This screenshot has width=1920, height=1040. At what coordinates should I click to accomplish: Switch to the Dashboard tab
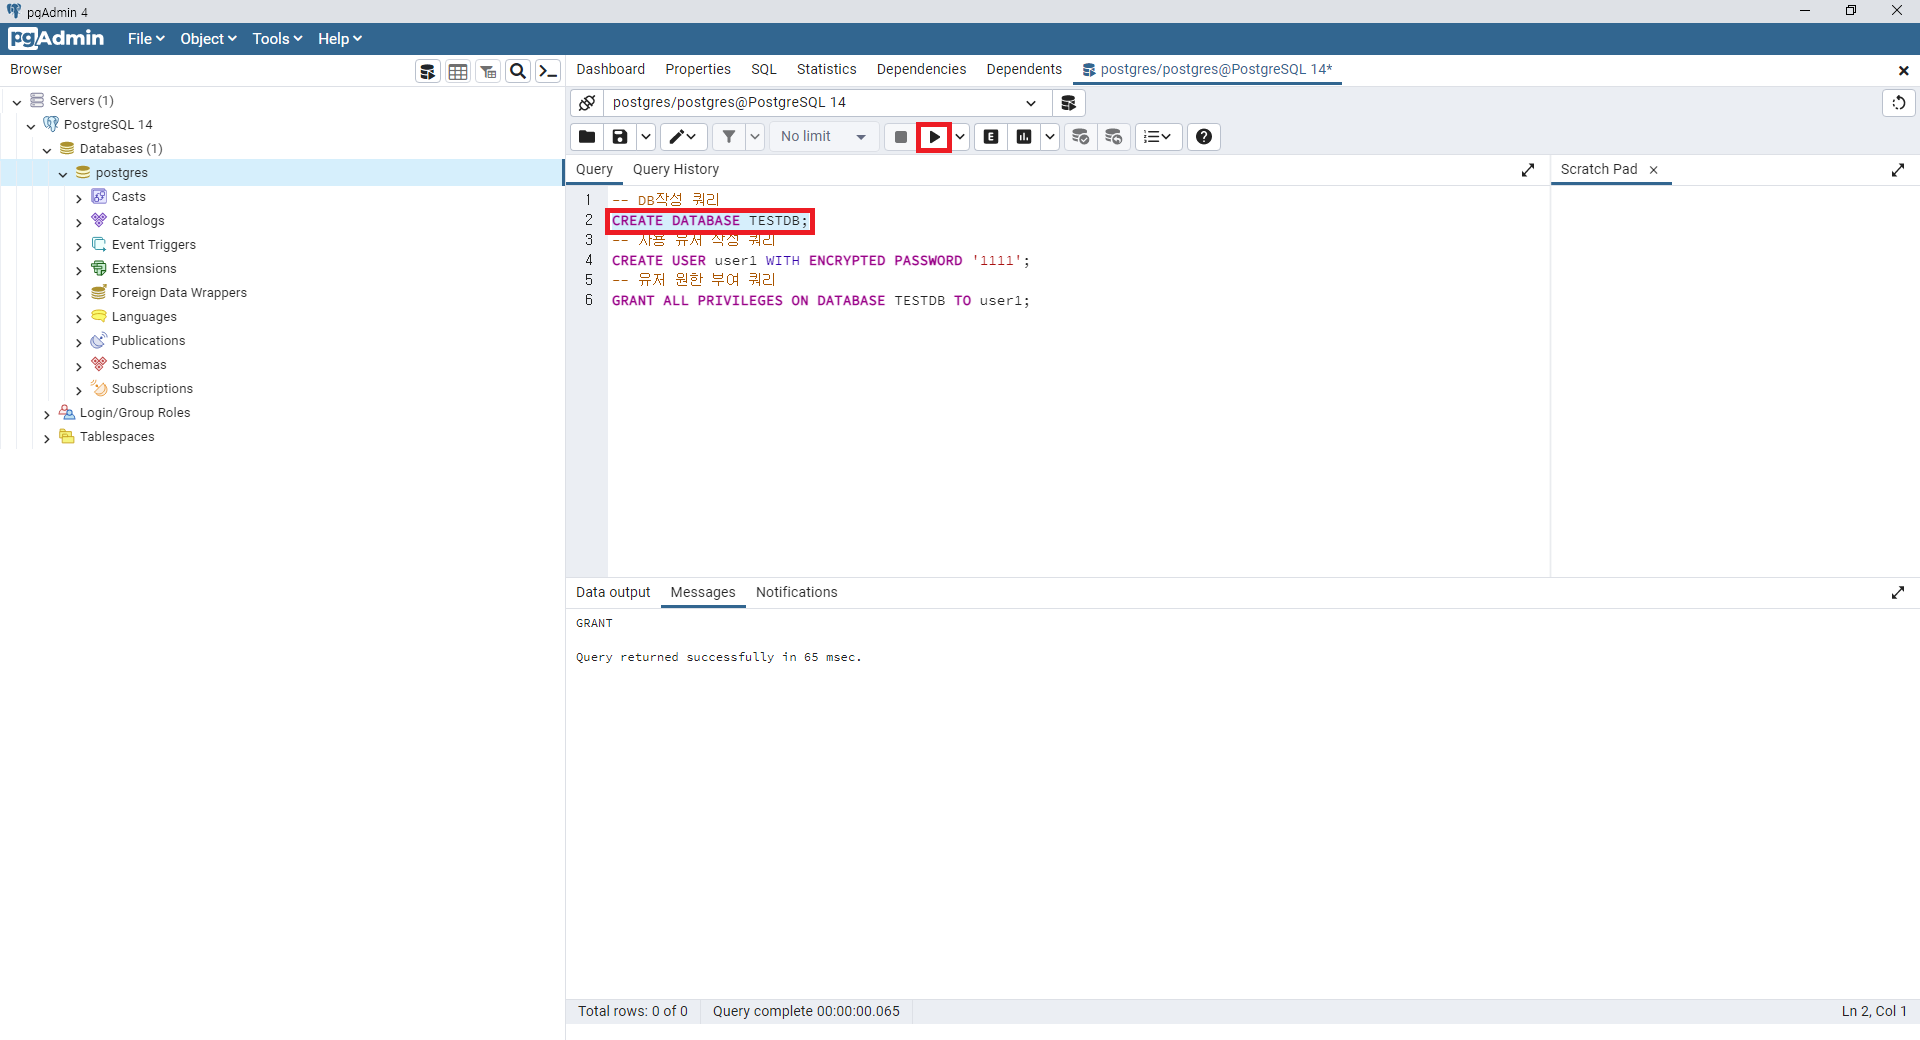tap(610, 69)
